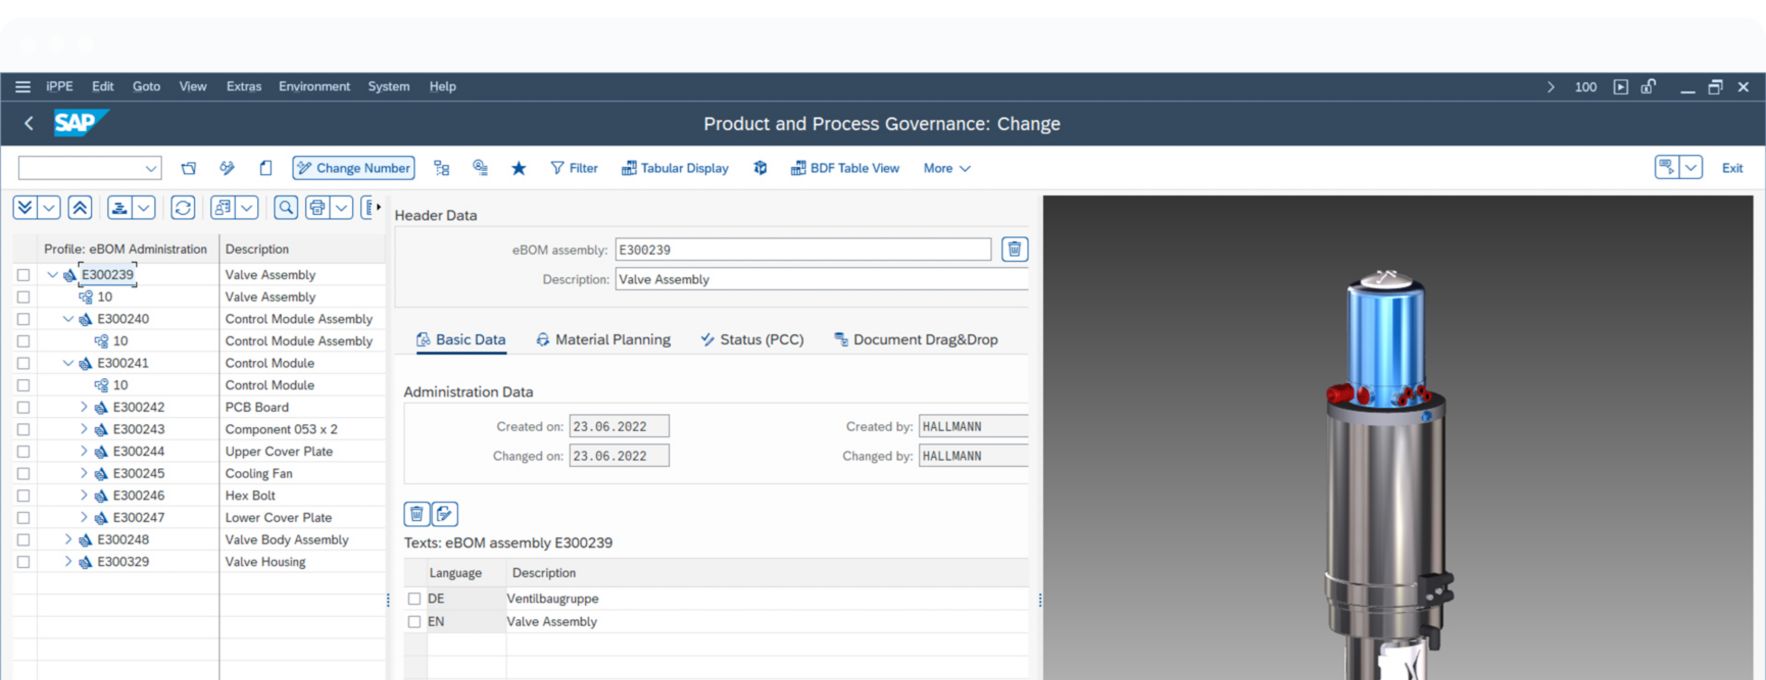The width and height of the screenshot is (1766, 680).
Task: Open the More dropdown in the toolbar
Action: click(946, 168)
